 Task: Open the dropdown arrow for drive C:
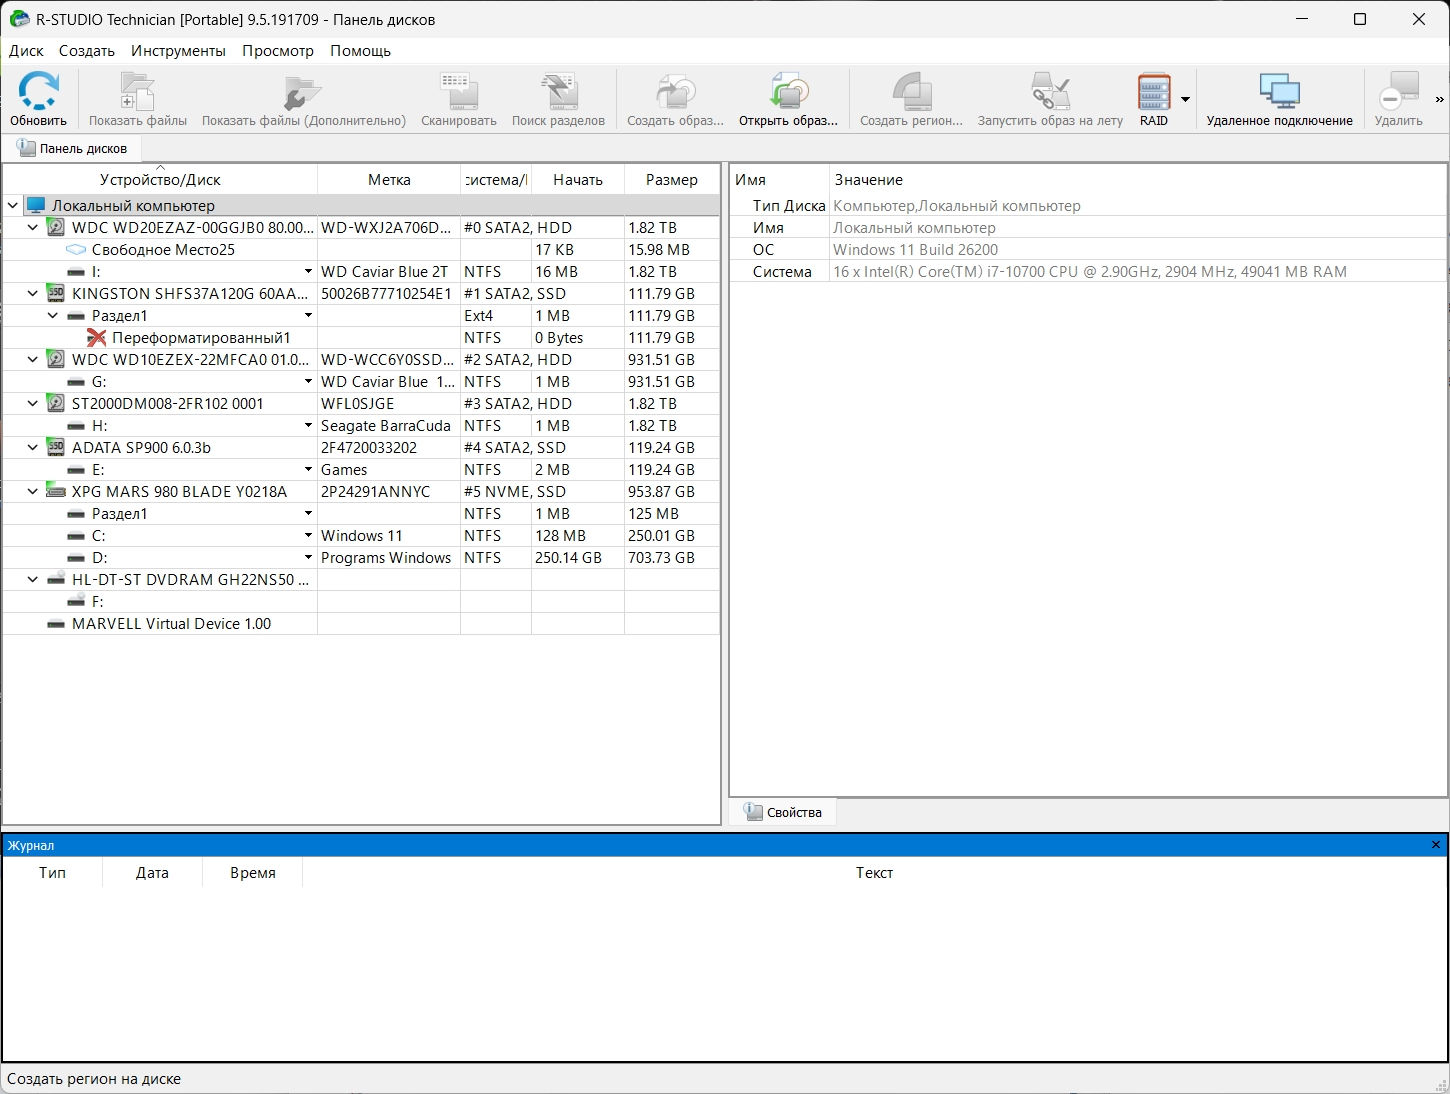click(308, 536)
